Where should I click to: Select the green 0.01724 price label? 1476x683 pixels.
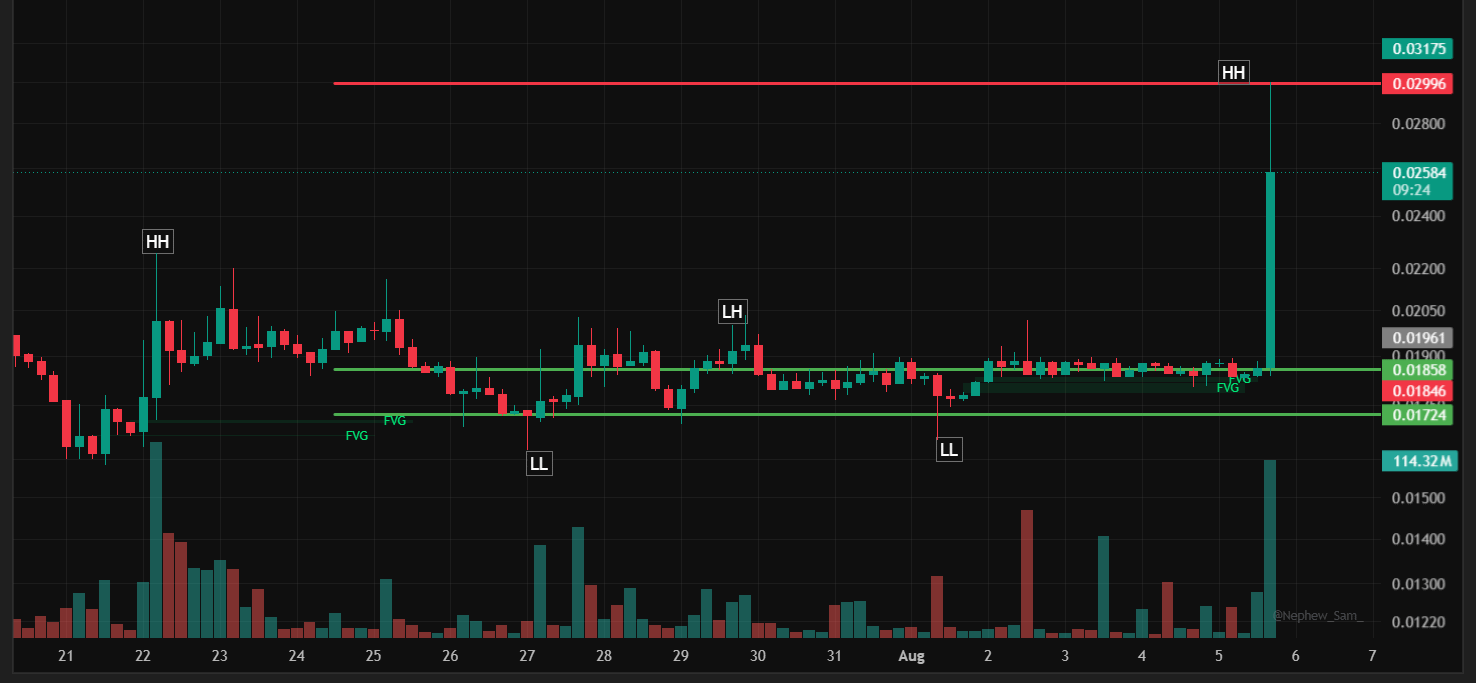(1417, 414)
